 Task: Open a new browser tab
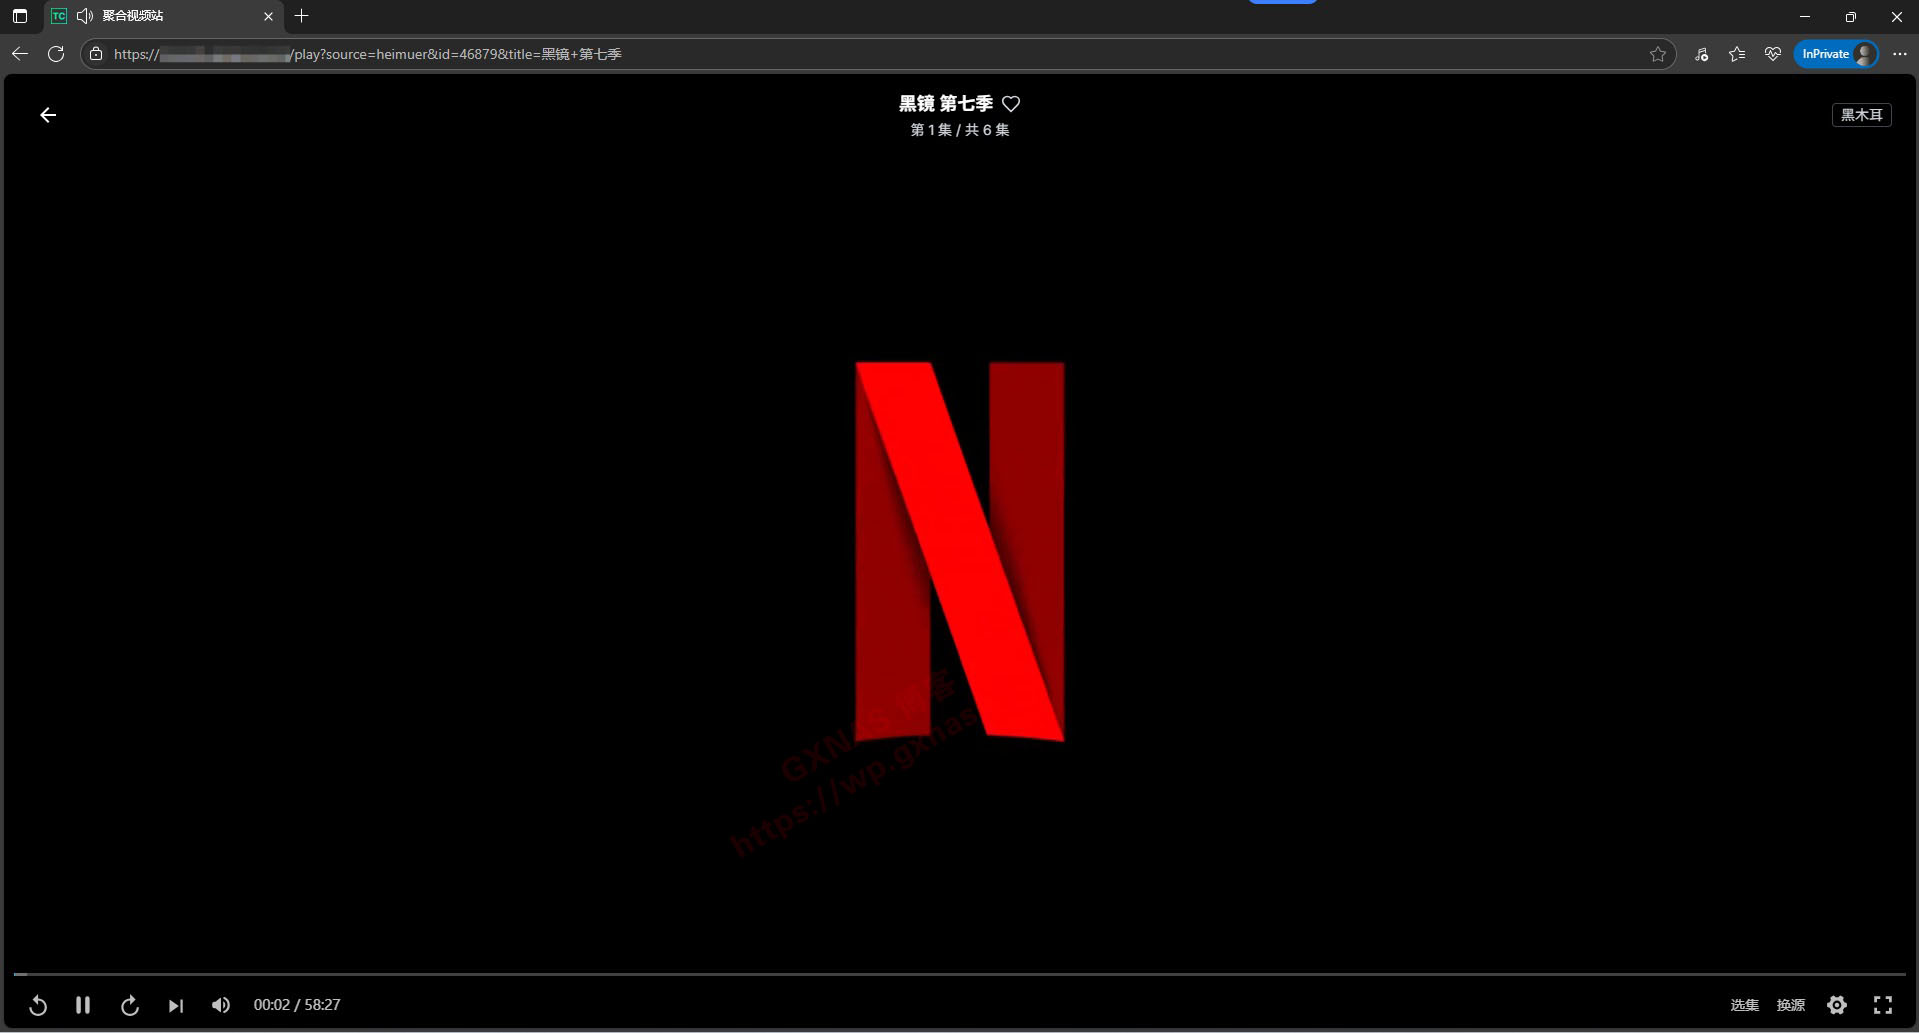coord(302,16)
